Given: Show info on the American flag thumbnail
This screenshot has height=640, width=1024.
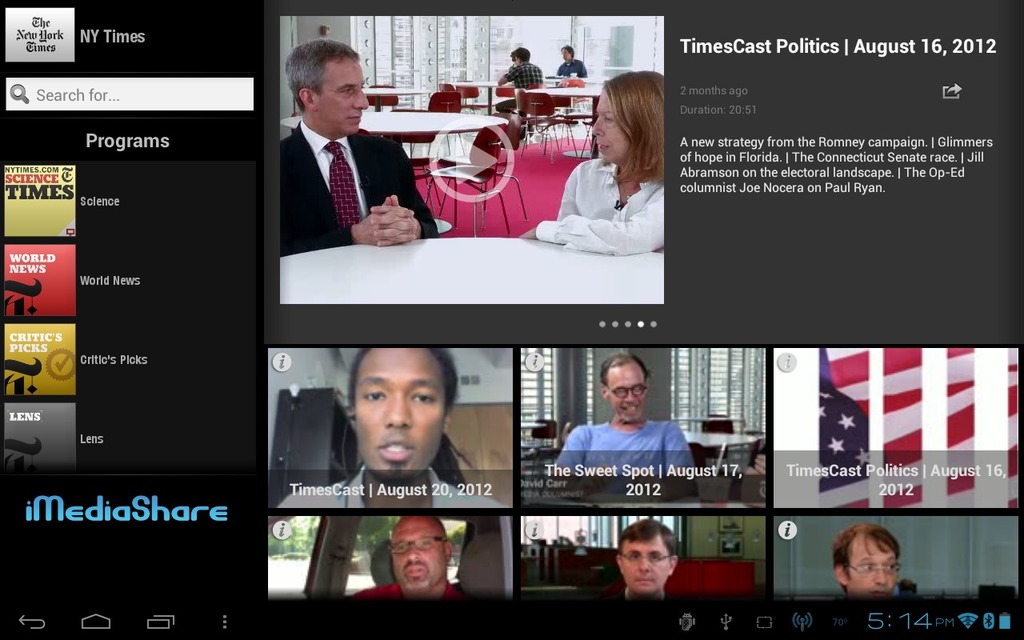Looking at the screenshot, I should coord(787,362).
